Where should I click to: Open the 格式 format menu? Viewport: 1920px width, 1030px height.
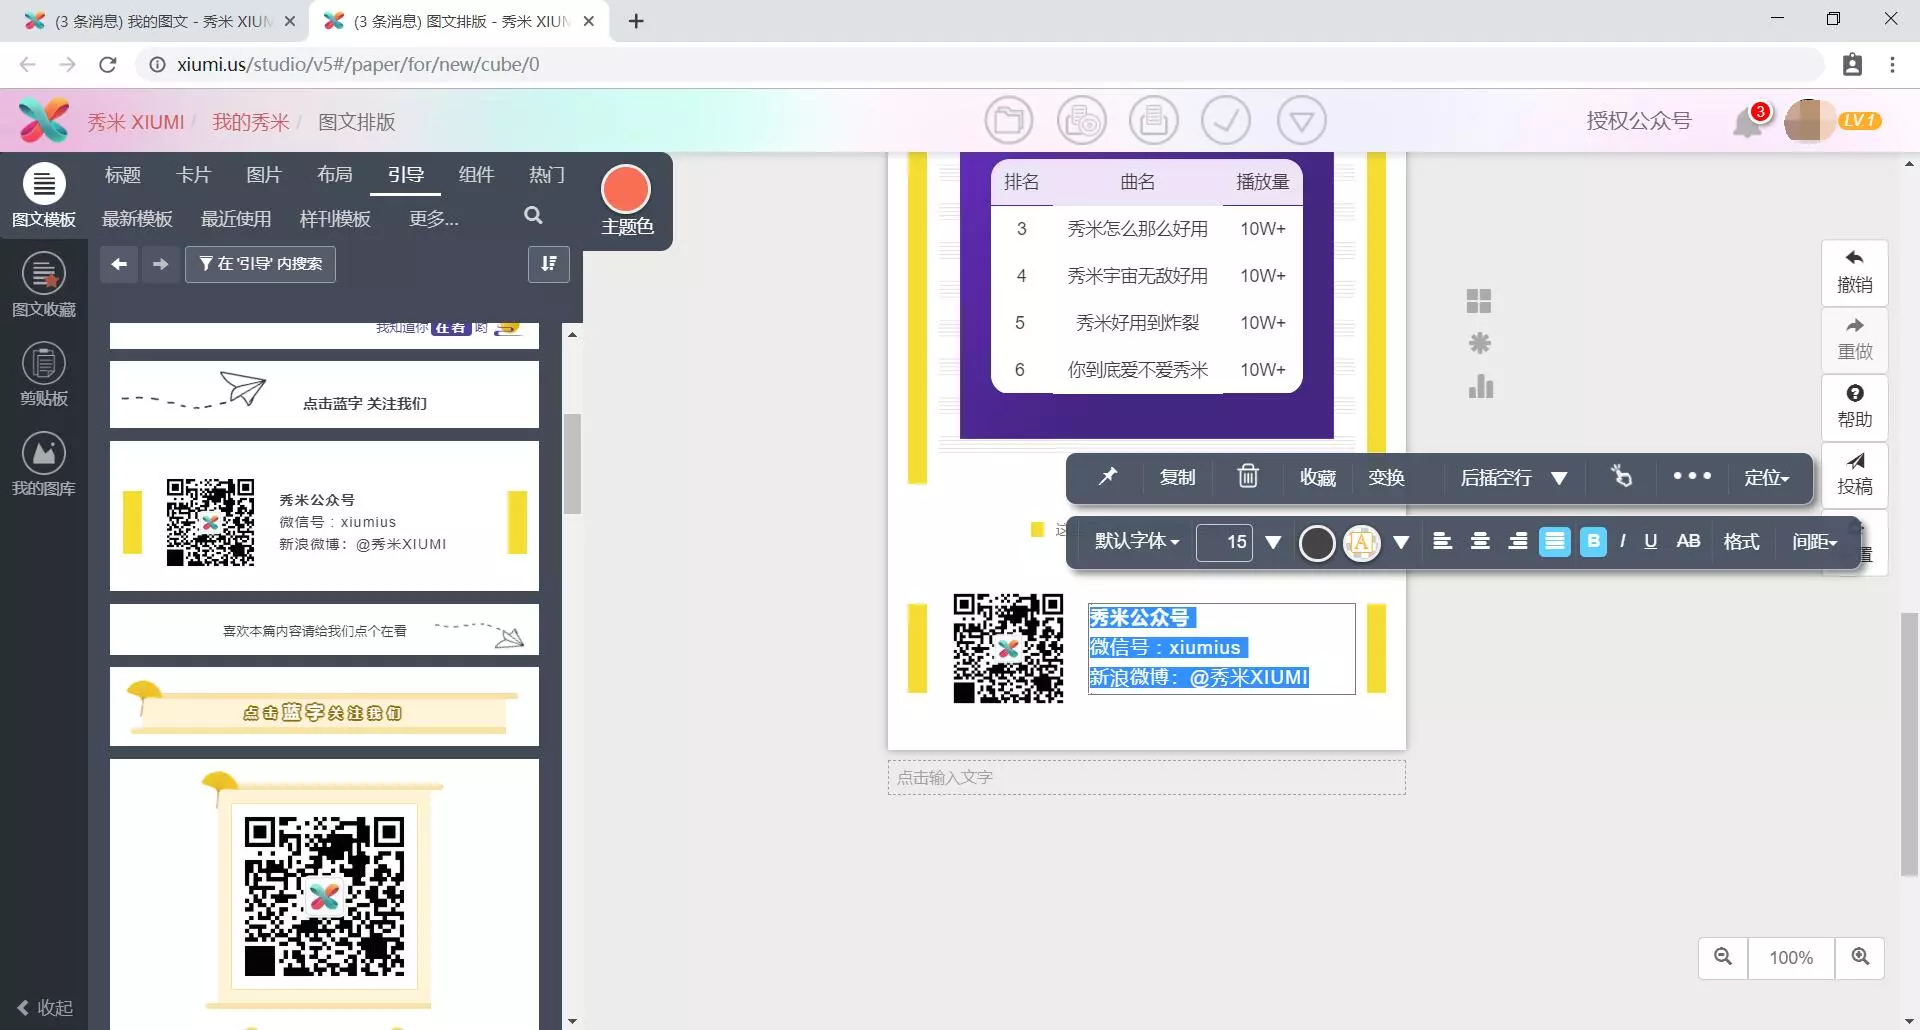click(1741, 541)
